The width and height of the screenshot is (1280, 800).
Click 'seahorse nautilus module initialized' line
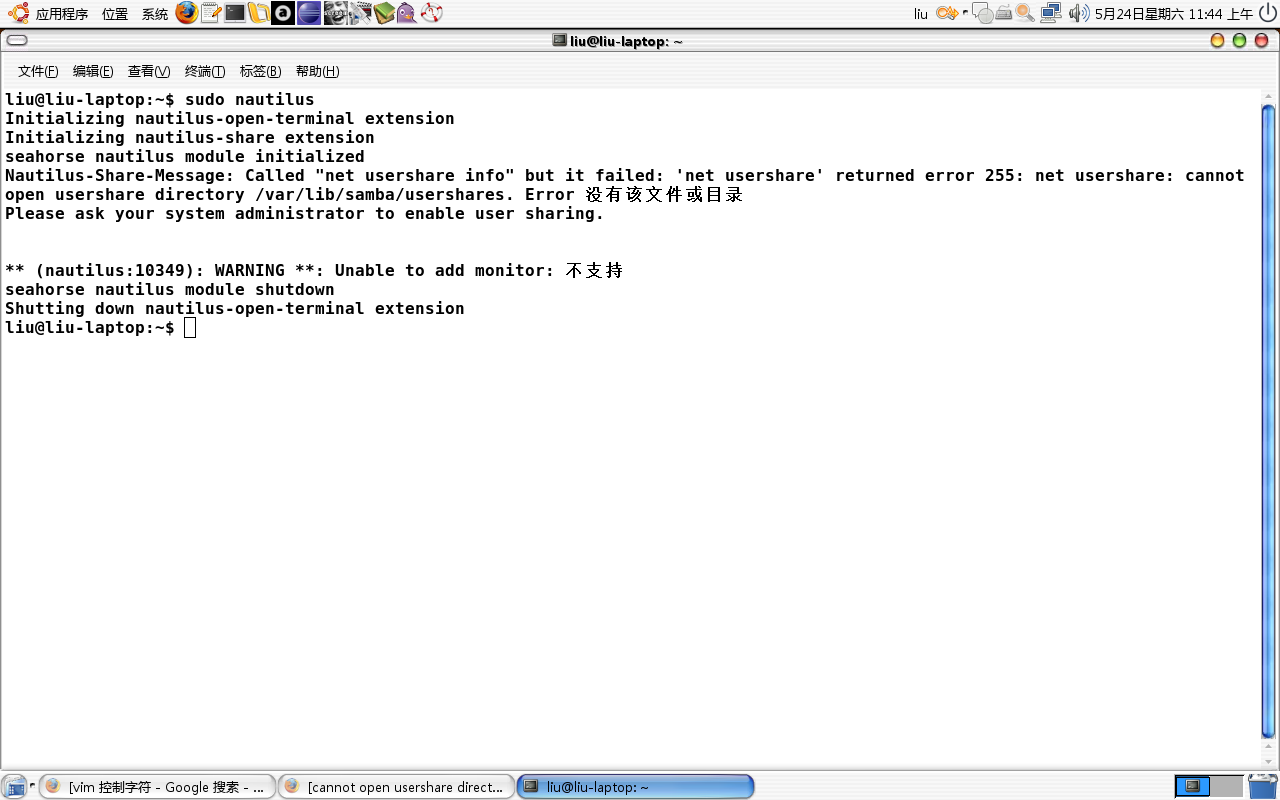(x=185, y=156)
